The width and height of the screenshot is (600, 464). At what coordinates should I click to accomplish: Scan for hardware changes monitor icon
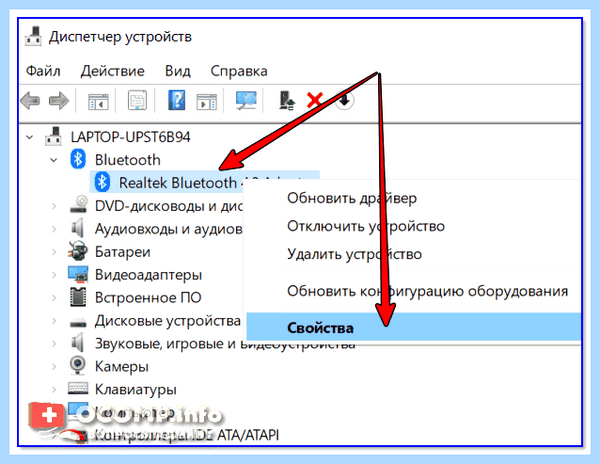[246, 101]
